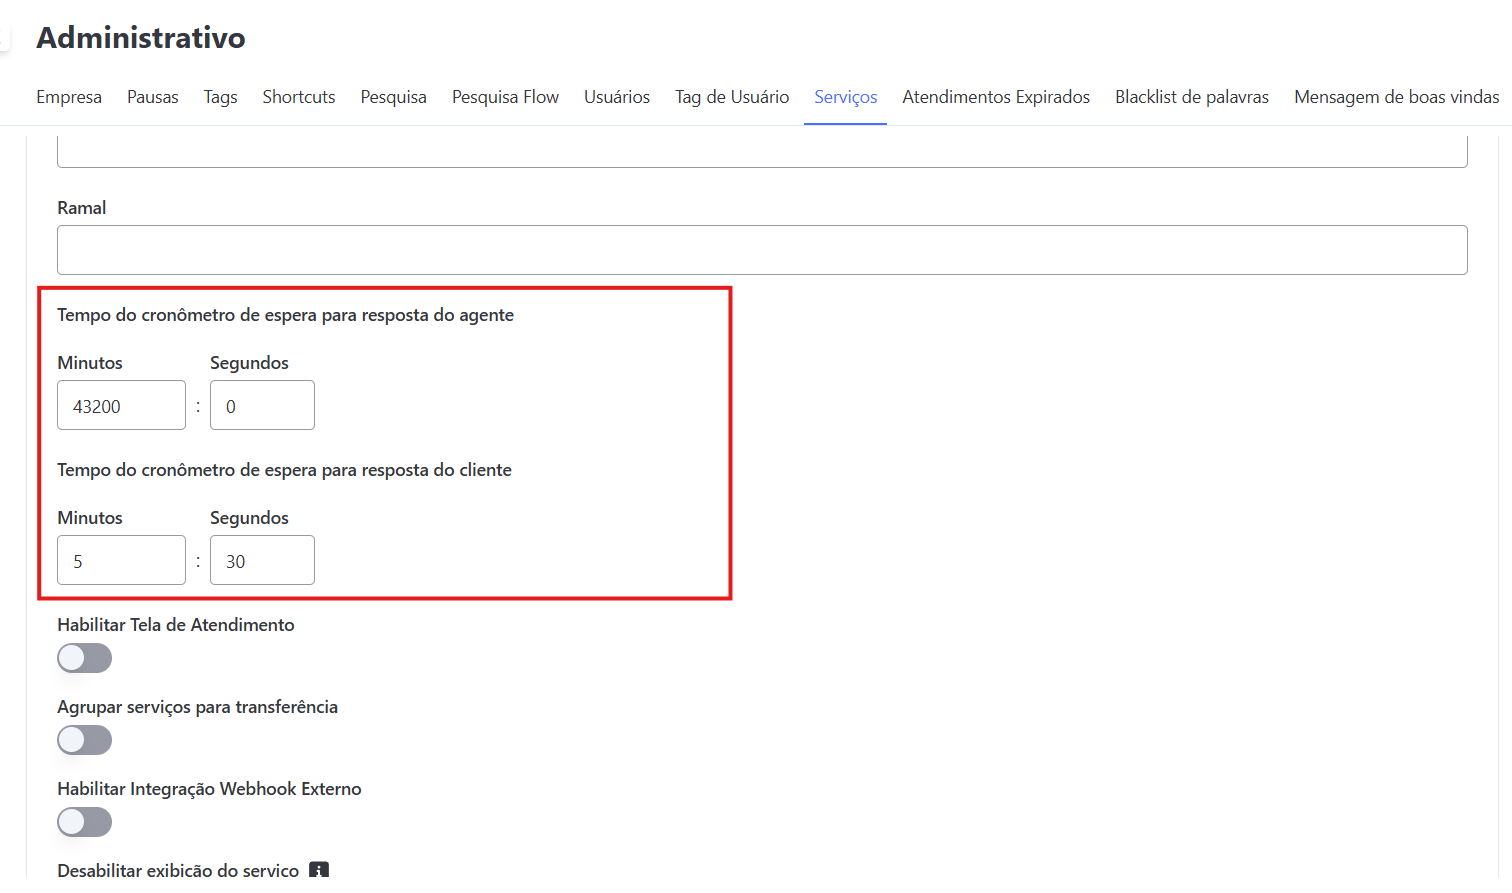This screenshot has width=1512, height=893.
Task: Click the info icon next to Desabilitar exibição do serviço
Action: tap(318, 871)
